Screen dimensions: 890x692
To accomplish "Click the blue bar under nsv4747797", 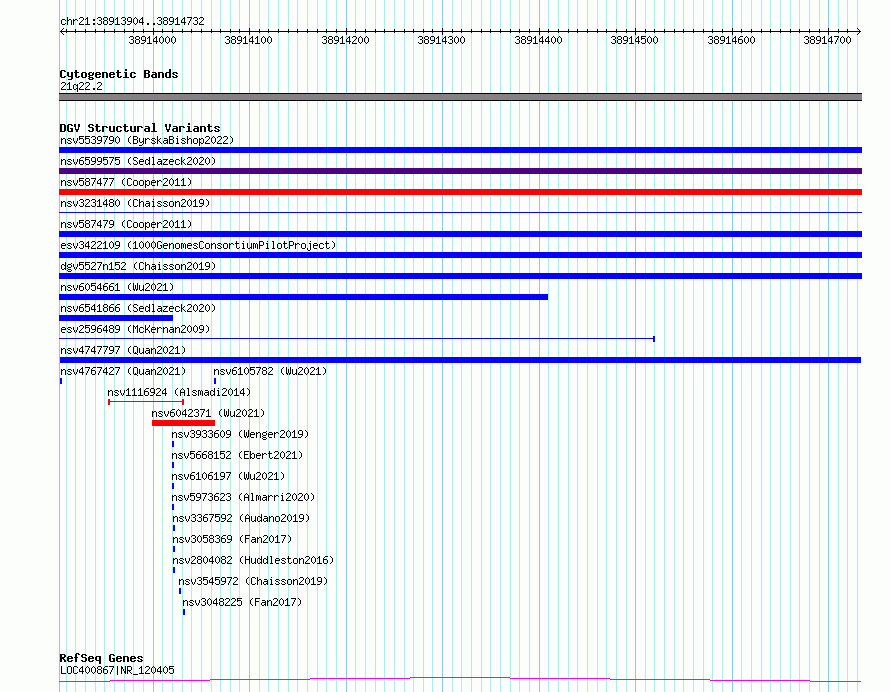I will pos(460,360).
